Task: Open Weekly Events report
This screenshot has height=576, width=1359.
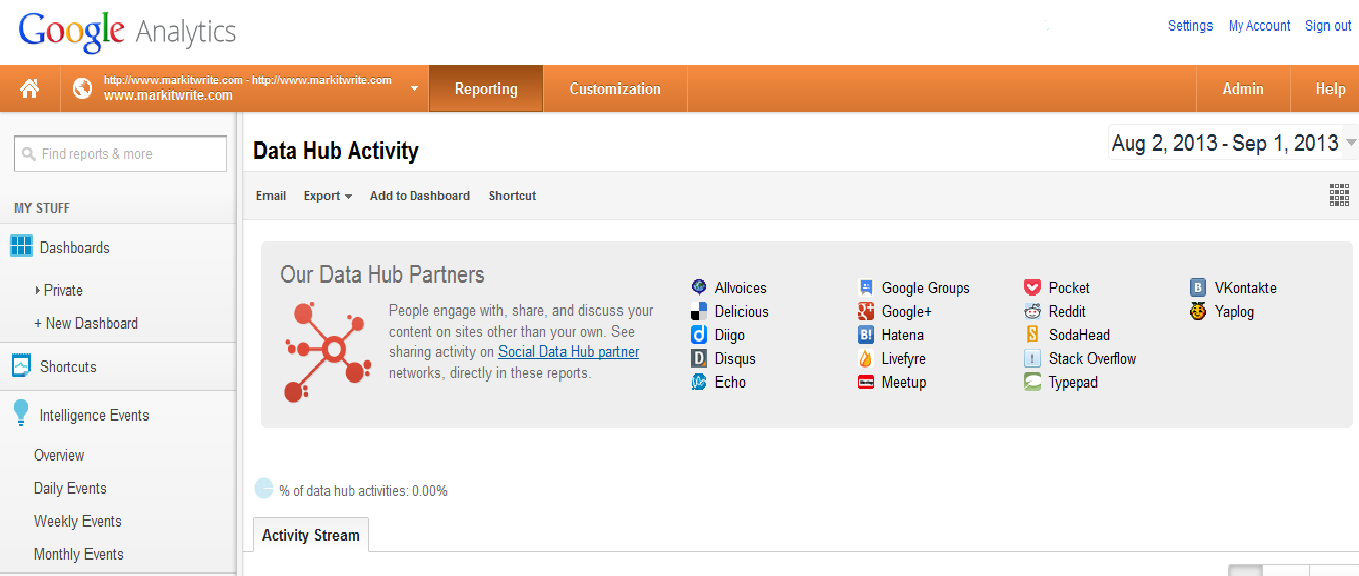Action: coord(78,521)
